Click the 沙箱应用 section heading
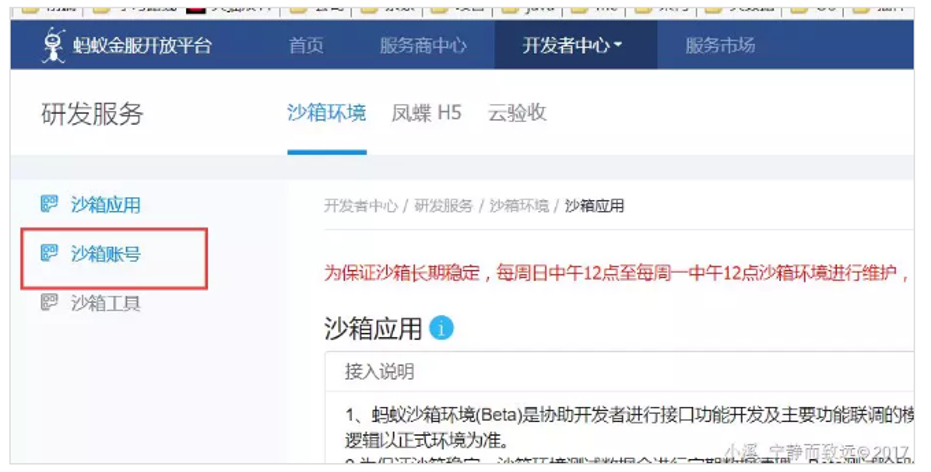Viewport: 931px width, 472px height. [x=373, y=328]
